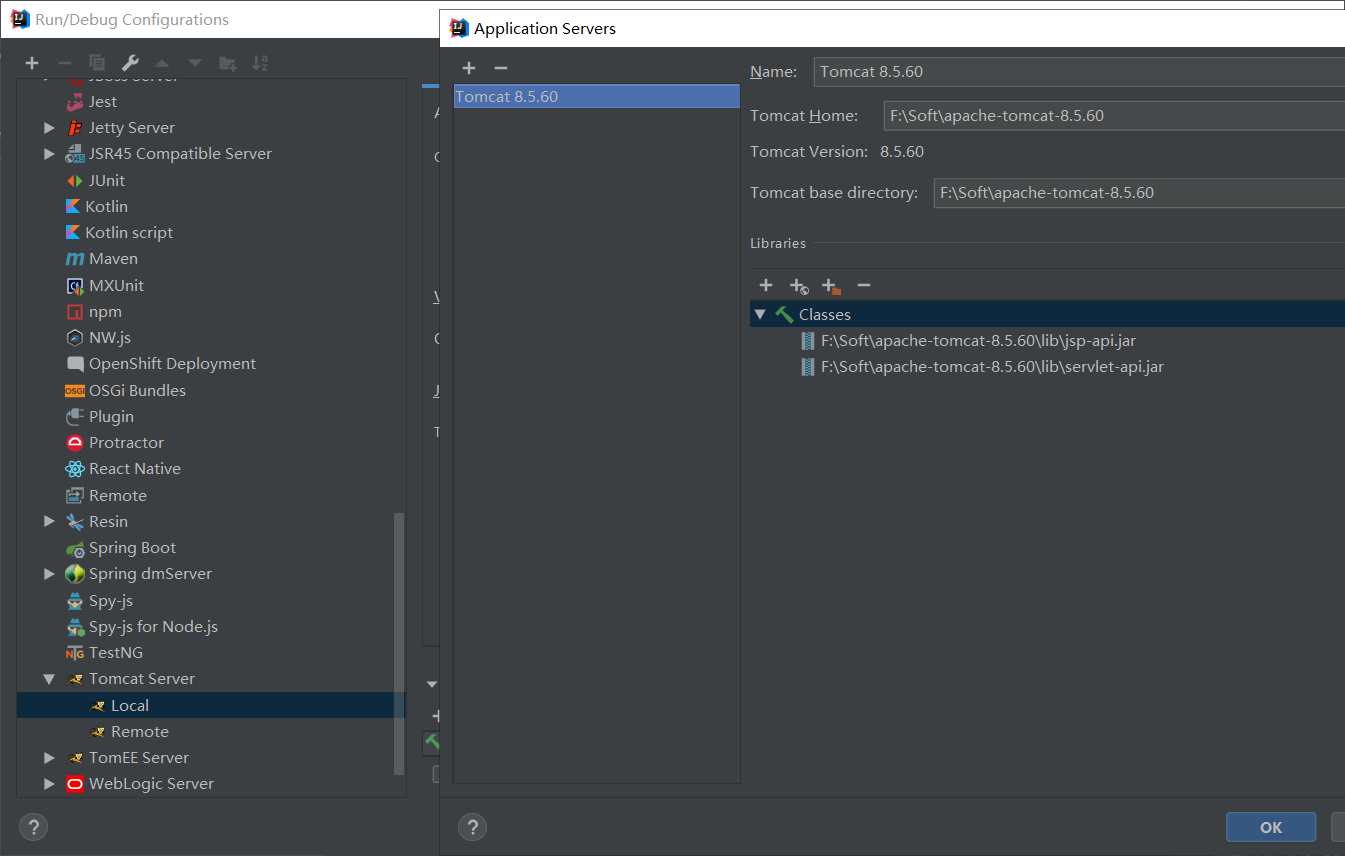Click the React Native atom icon
1345x856 pixels.
point(75,468)
